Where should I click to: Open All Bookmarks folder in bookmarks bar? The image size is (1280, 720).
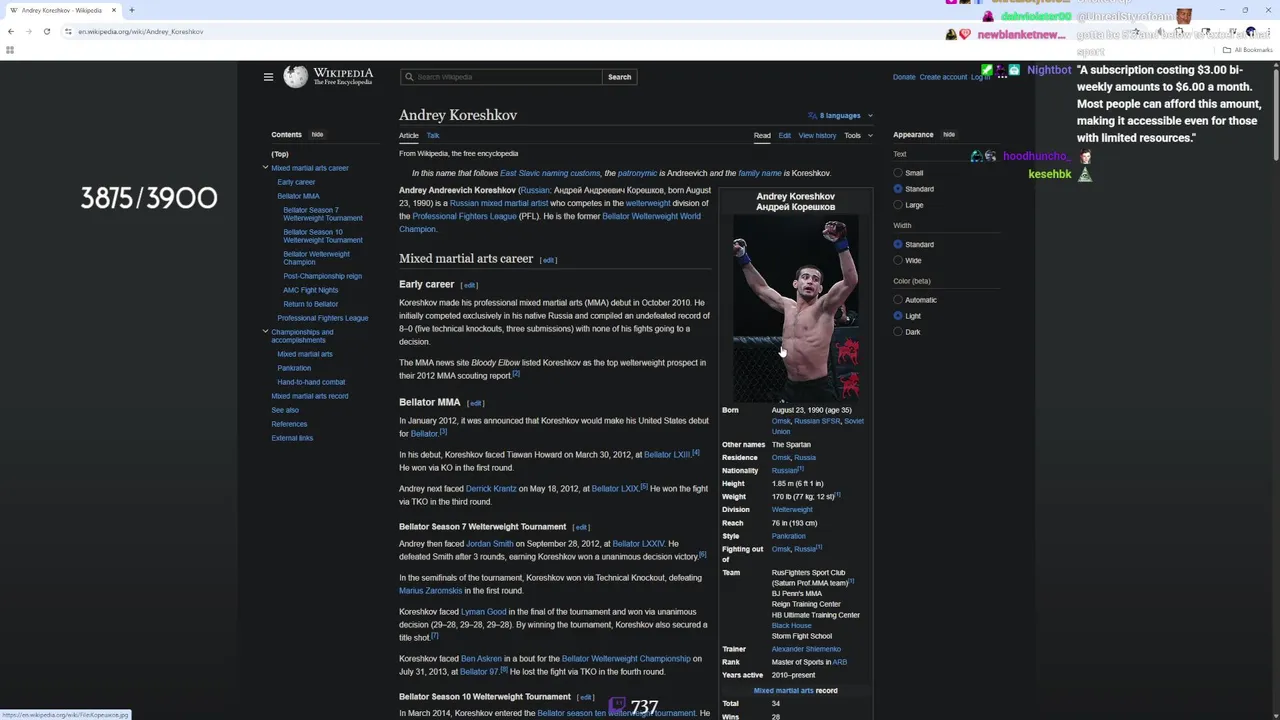tap(1249, 50)
